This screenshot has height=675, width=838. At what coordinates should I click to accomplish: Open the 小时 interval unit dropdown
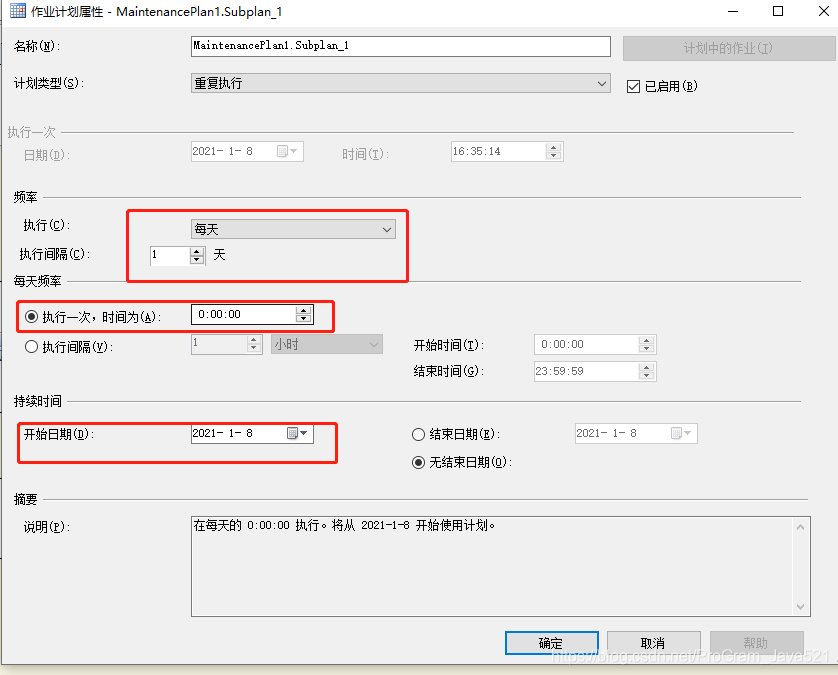327,344
